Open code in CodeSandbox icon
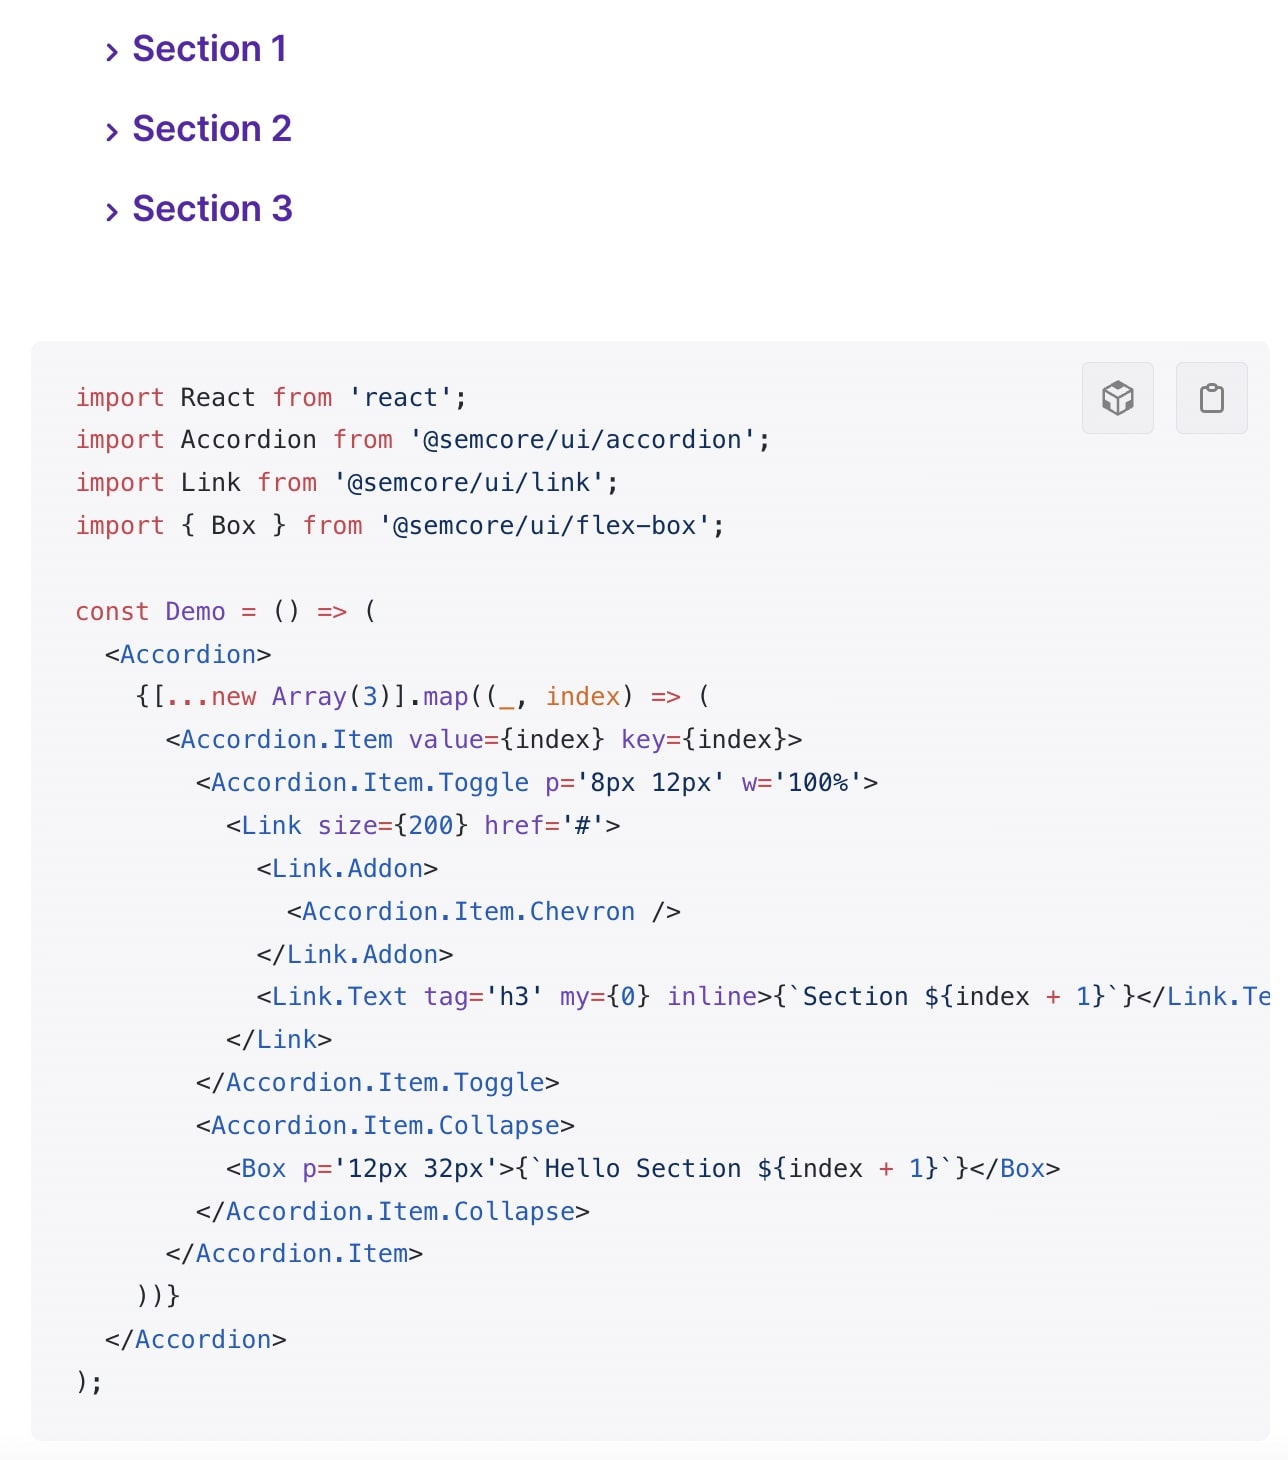Image resolution: width=1288 pixels, height=1460 pixels. coord(1117,398)
